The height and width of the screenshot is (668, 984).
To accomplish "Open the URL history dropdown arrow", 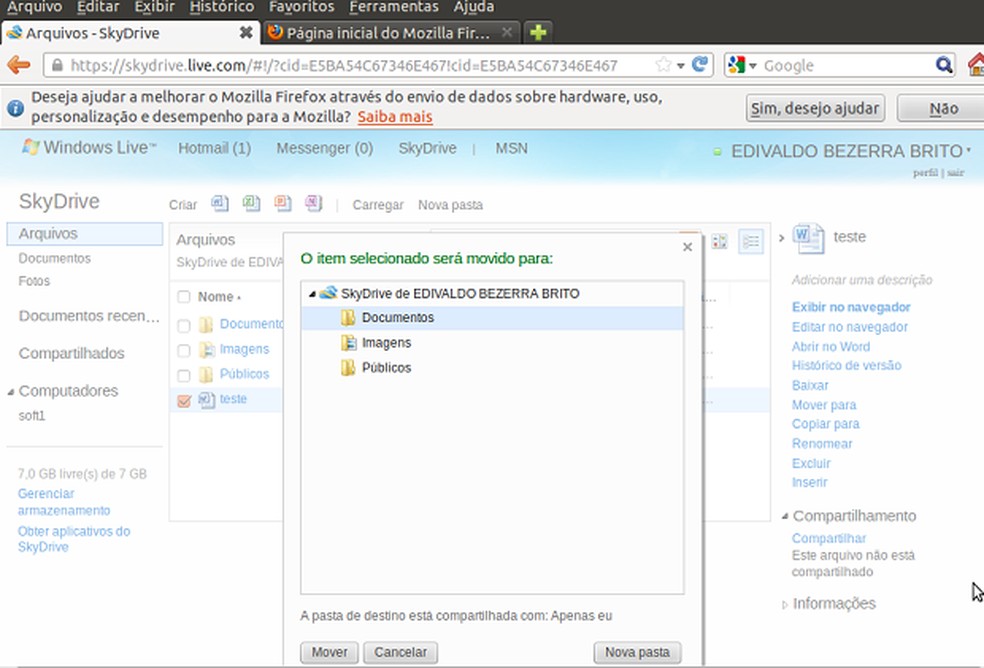I will pyautogui.click(x=681, y=65).
